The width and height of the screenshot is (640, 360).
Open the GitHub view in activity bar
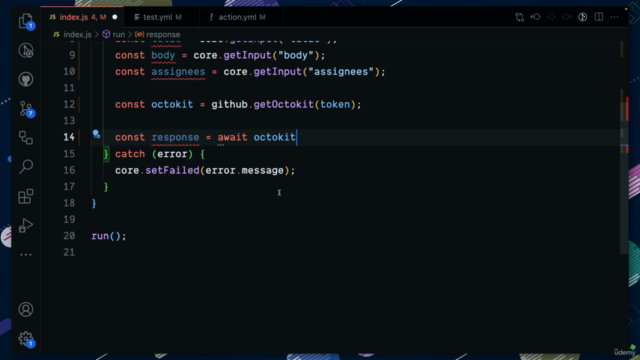tap(26, 79)
